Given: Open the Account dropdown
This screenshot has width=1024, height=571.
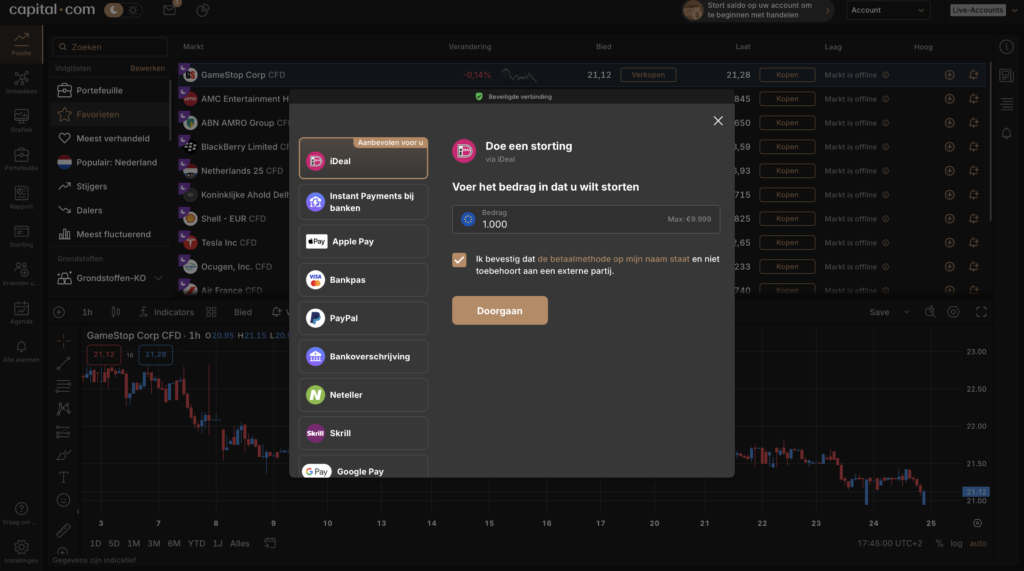Looking at the screenshot, I should pyautogui.click(x=888, y=10).
